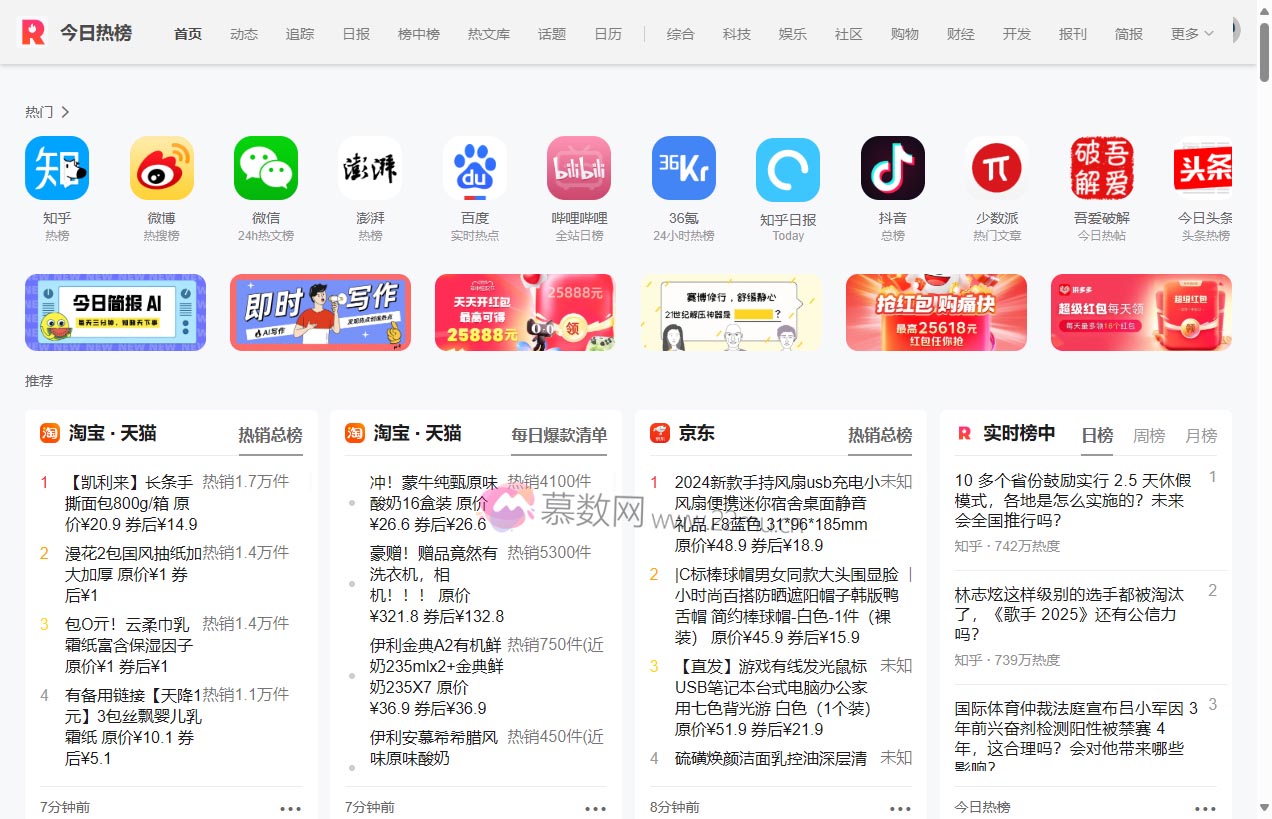
Task: Expand the 热门 section chevron
Action: coord(65,112)
